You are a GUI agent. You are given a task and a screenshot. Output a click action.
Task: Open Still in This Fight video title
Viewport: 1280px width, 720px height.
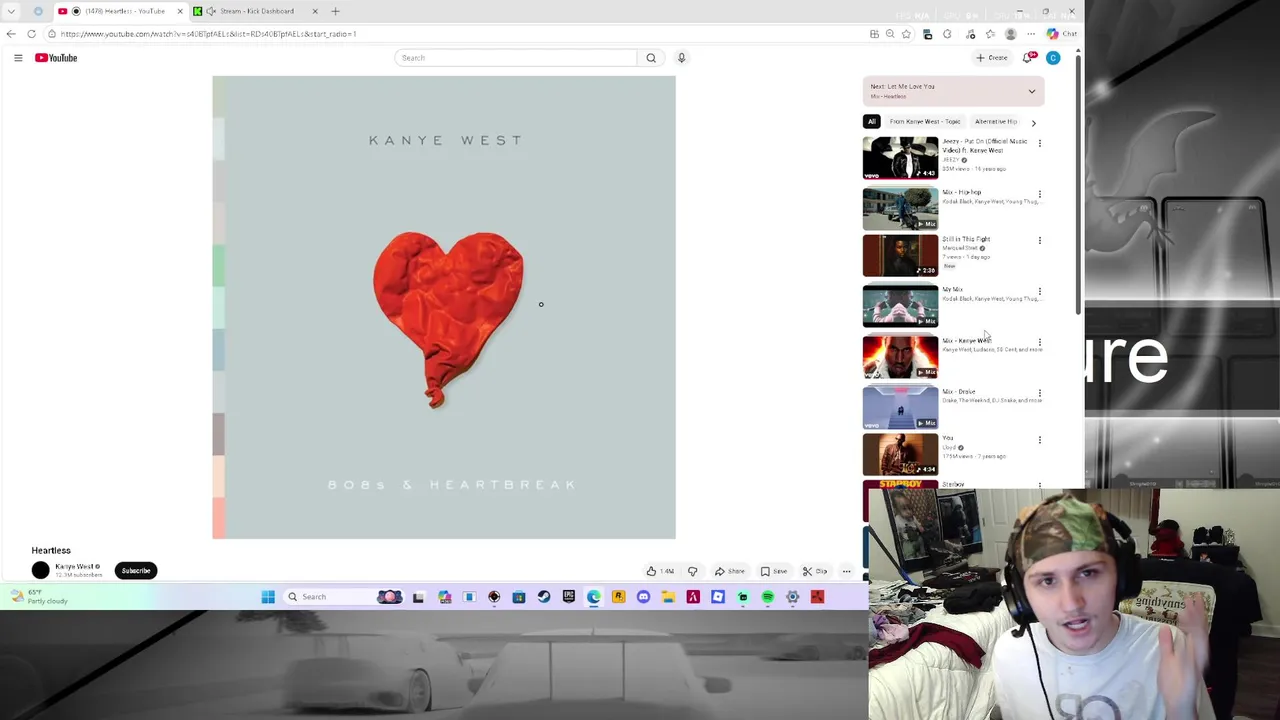tap(966, 239)
